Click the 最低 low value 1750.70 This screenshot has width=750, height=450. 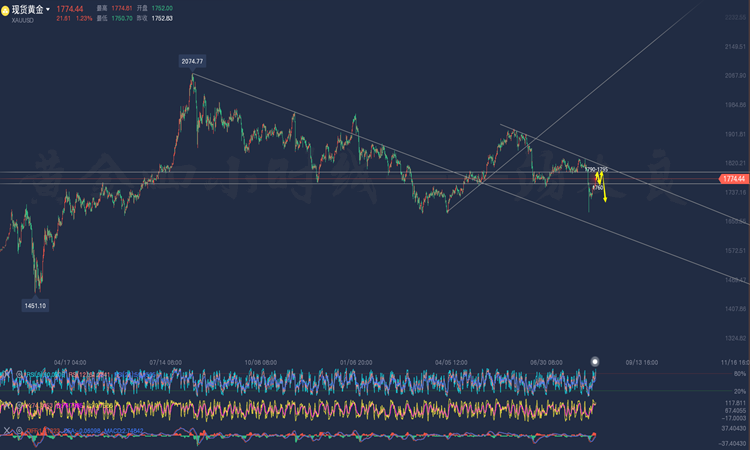pos(121,18)
